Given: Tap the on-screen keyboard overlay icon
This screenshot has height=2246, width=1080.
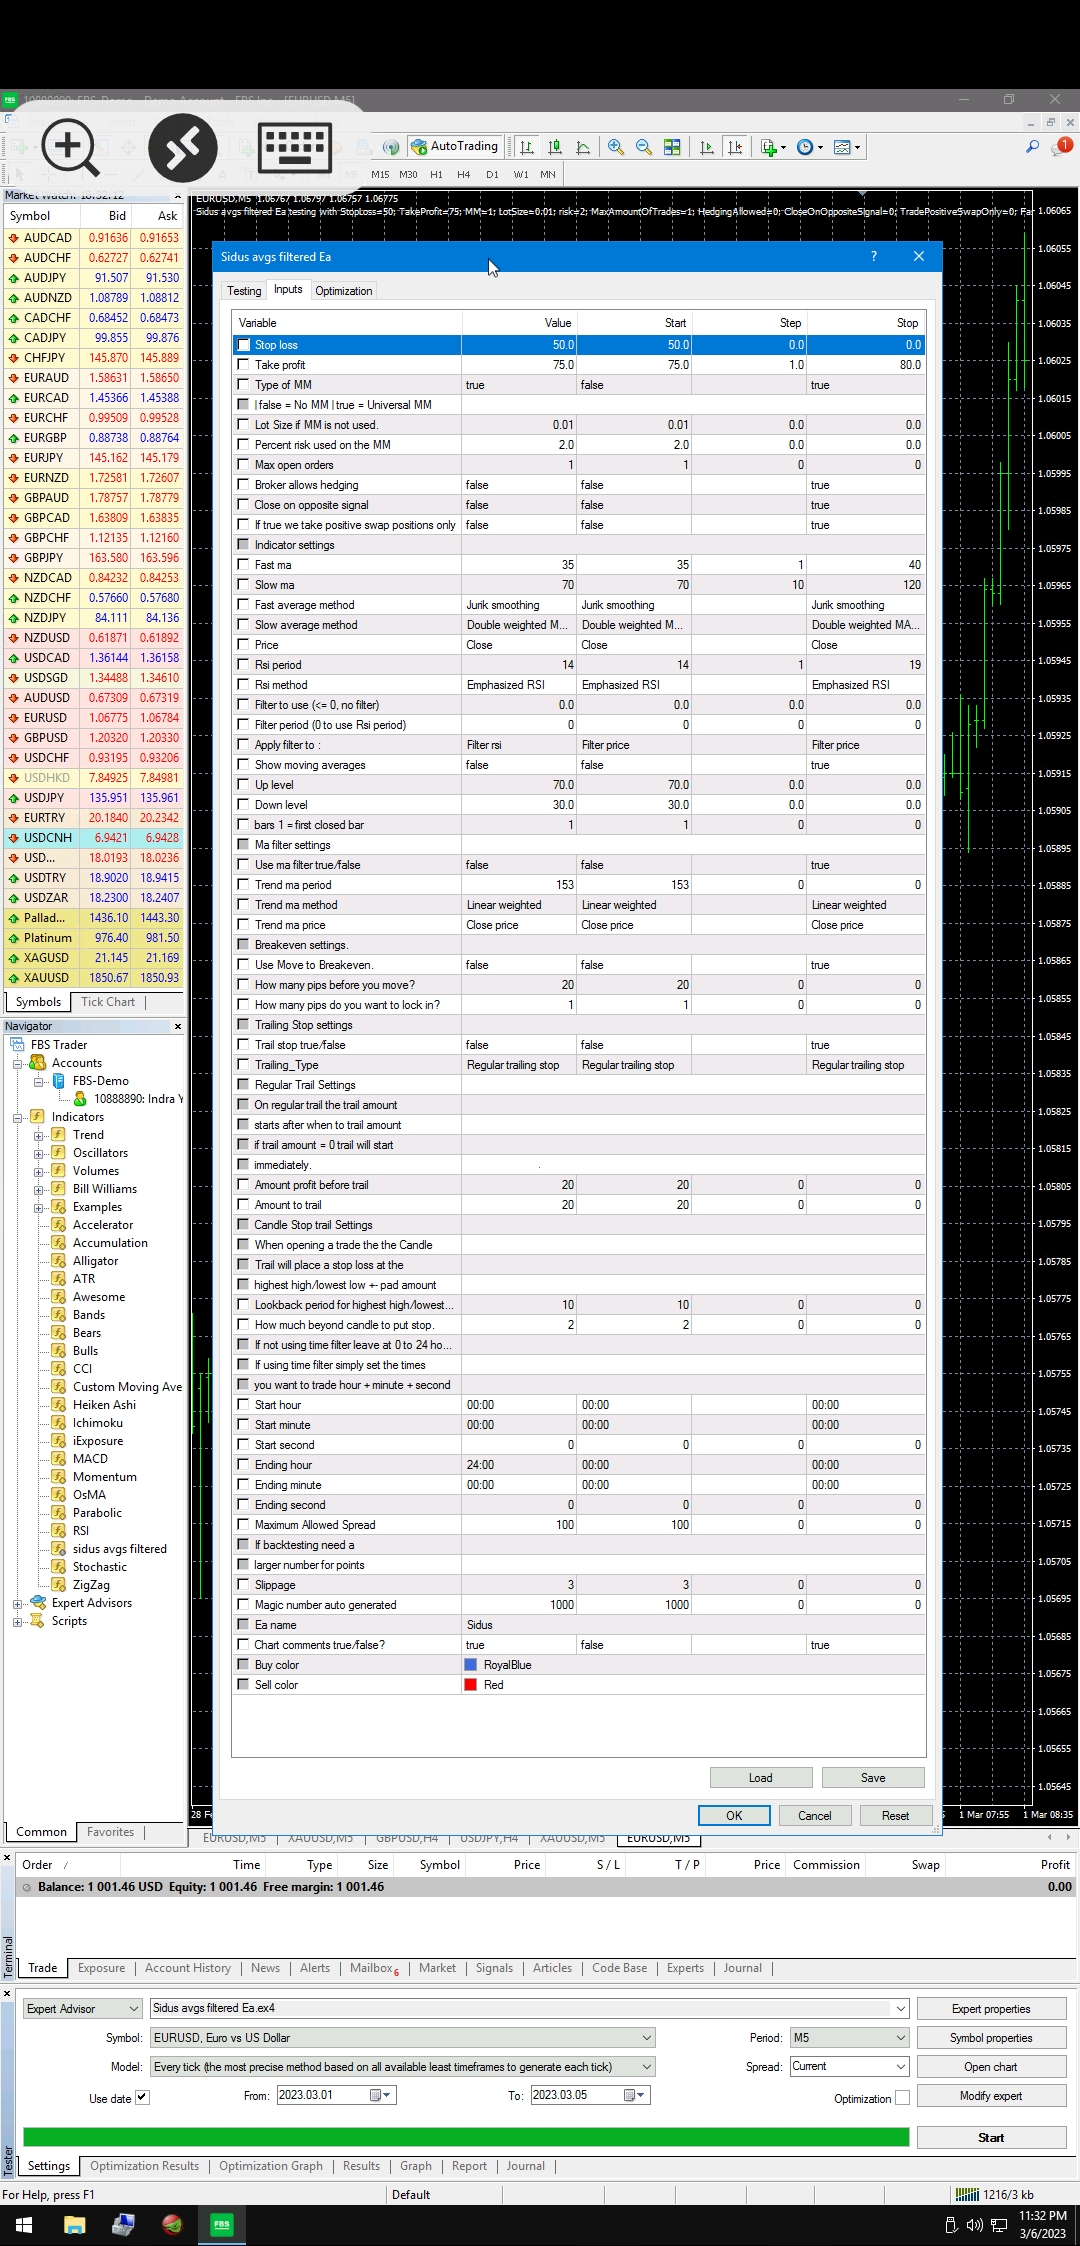Looking at the screenshot, I should click(x=295, y=148).
